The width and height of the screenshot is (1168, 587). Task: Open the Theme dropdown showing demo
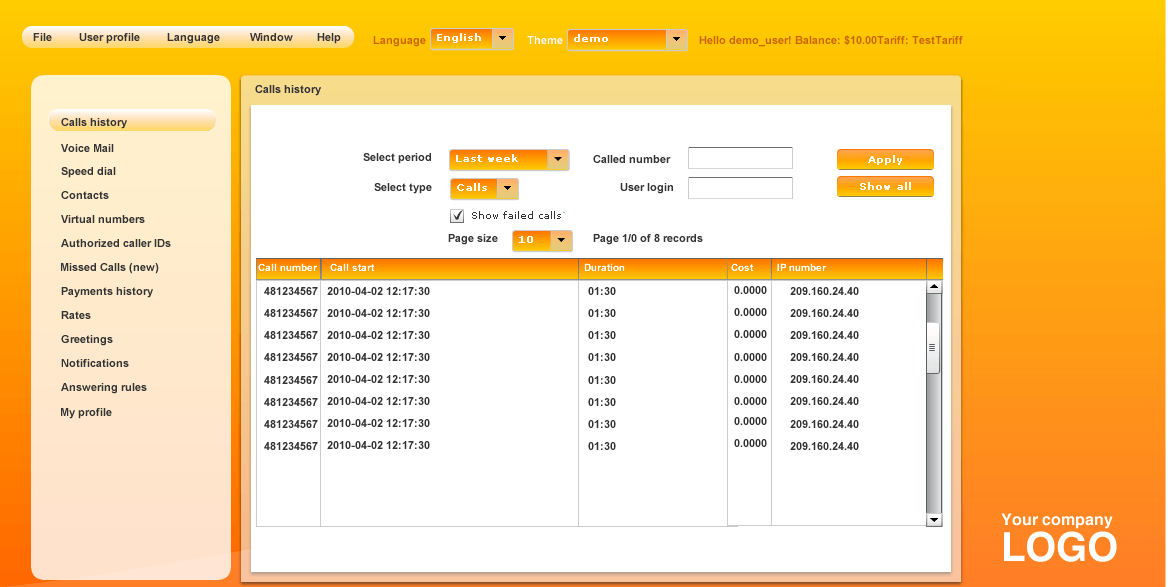click(x=626, y=40)
